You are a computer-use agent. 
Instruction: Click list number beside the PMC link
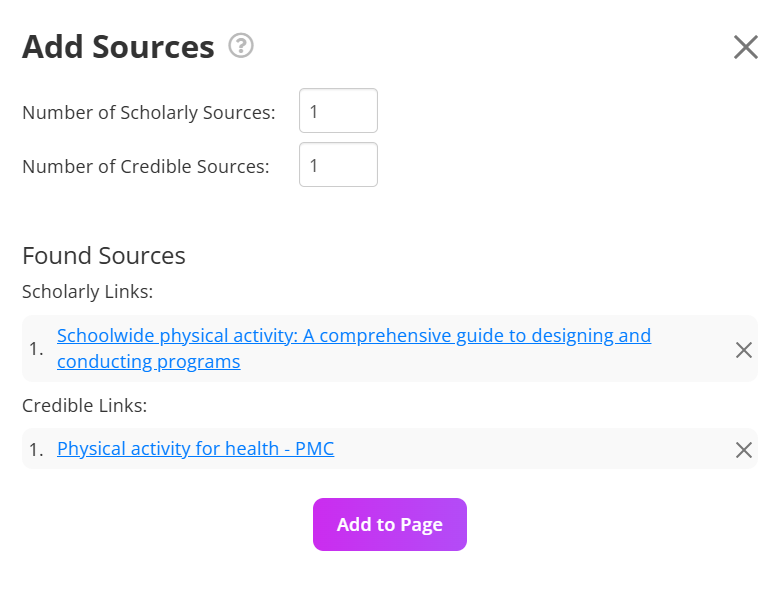(x=36, y=450)
